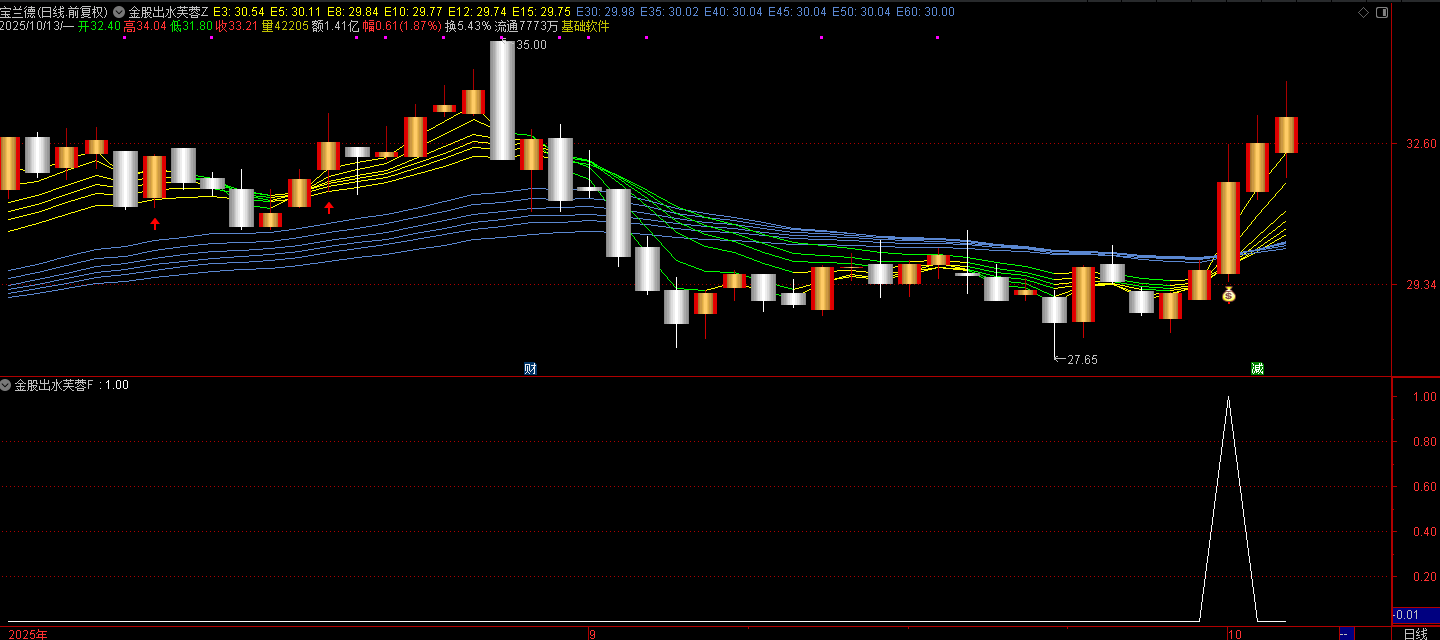Click the blue 财 marker icon

[530, 368]
